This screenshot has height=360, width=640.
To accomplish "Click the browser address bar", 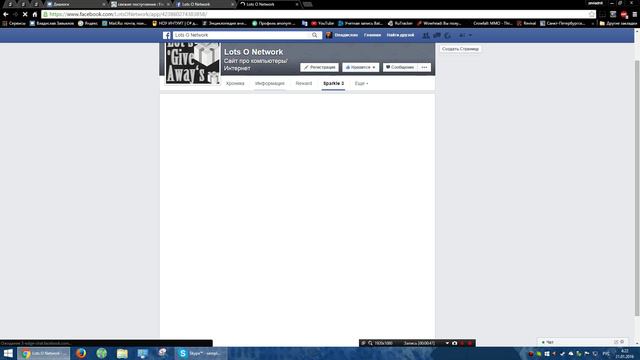I will click(x=318, y=14).
